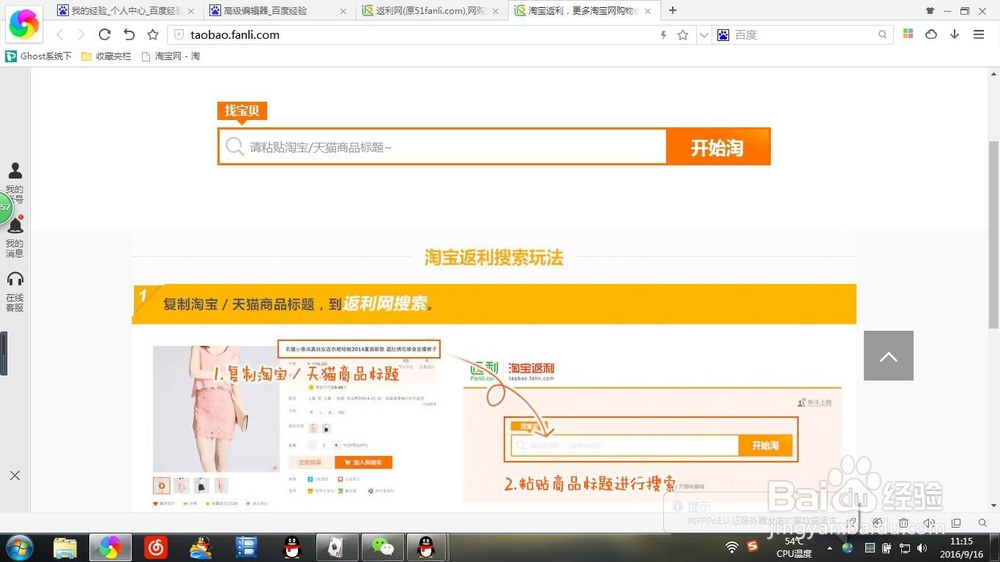This screenshot has width=1000, height=562.
Task: Open WeChat in taskbar
Action: coord(382,547)
